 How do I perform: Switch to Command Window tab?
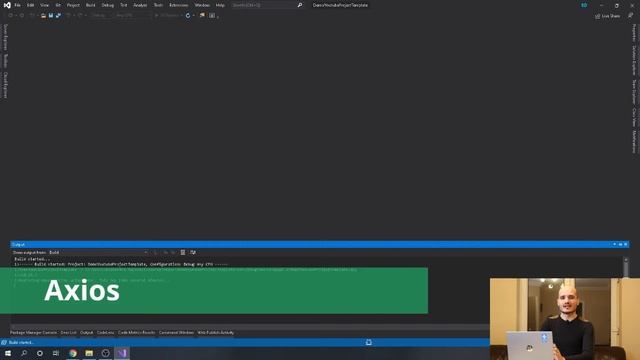point(176,333)
